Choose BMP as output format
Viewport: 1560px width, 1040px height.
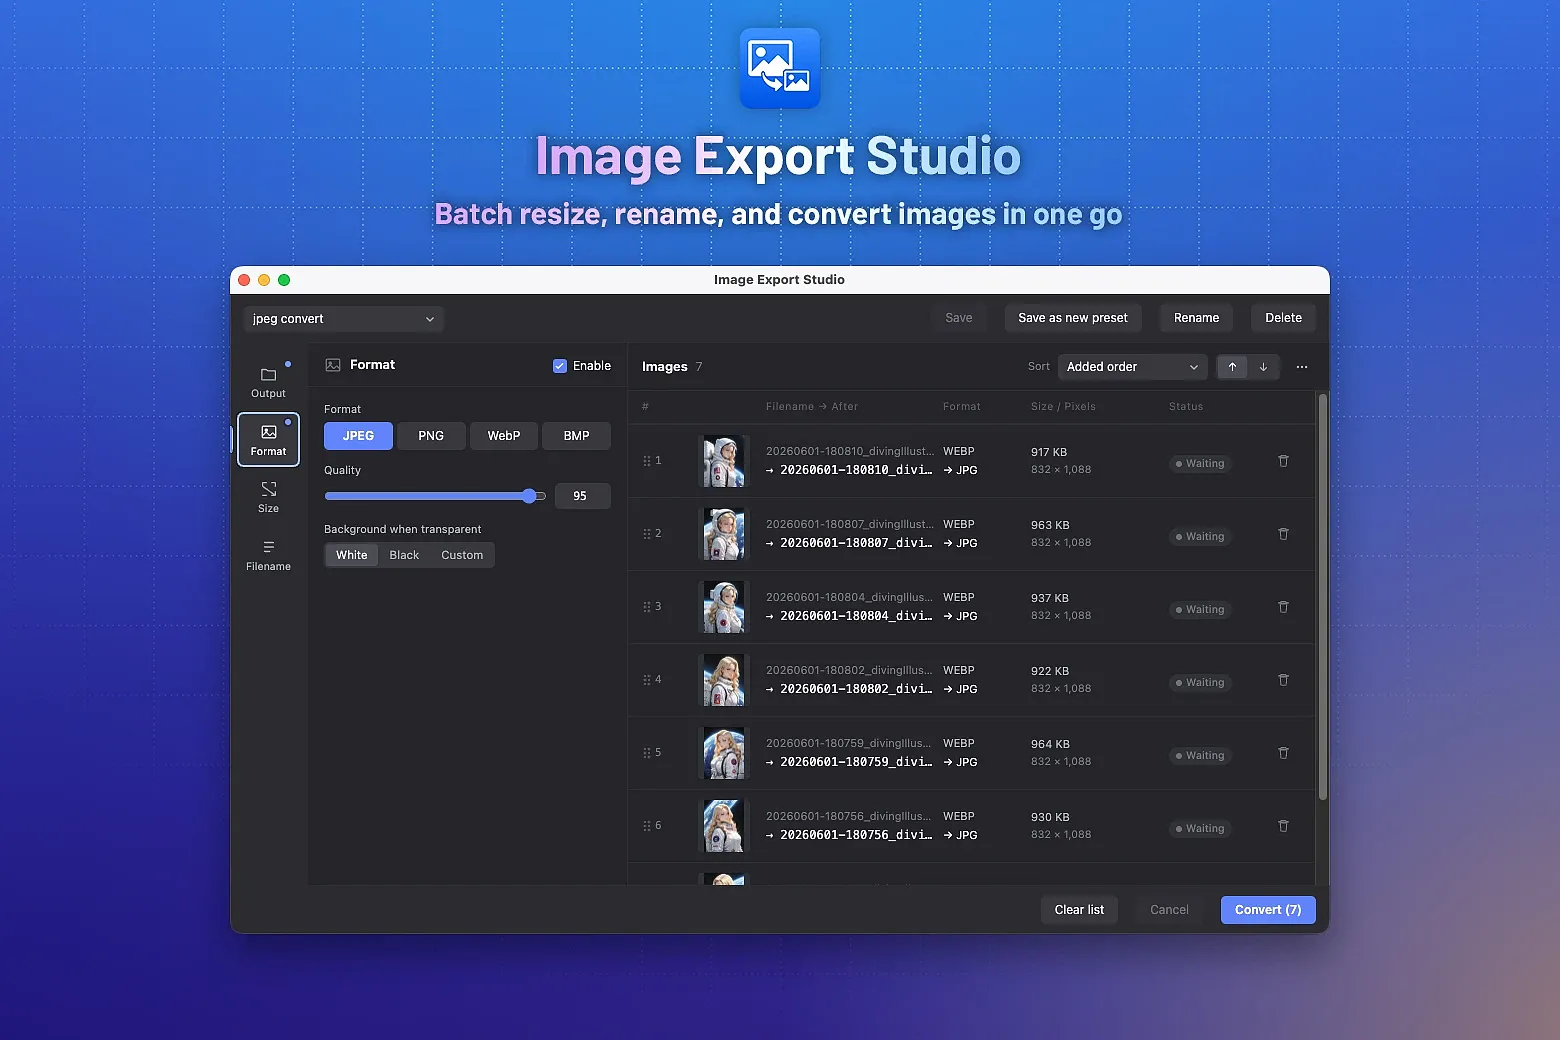(x=576, y=436)
